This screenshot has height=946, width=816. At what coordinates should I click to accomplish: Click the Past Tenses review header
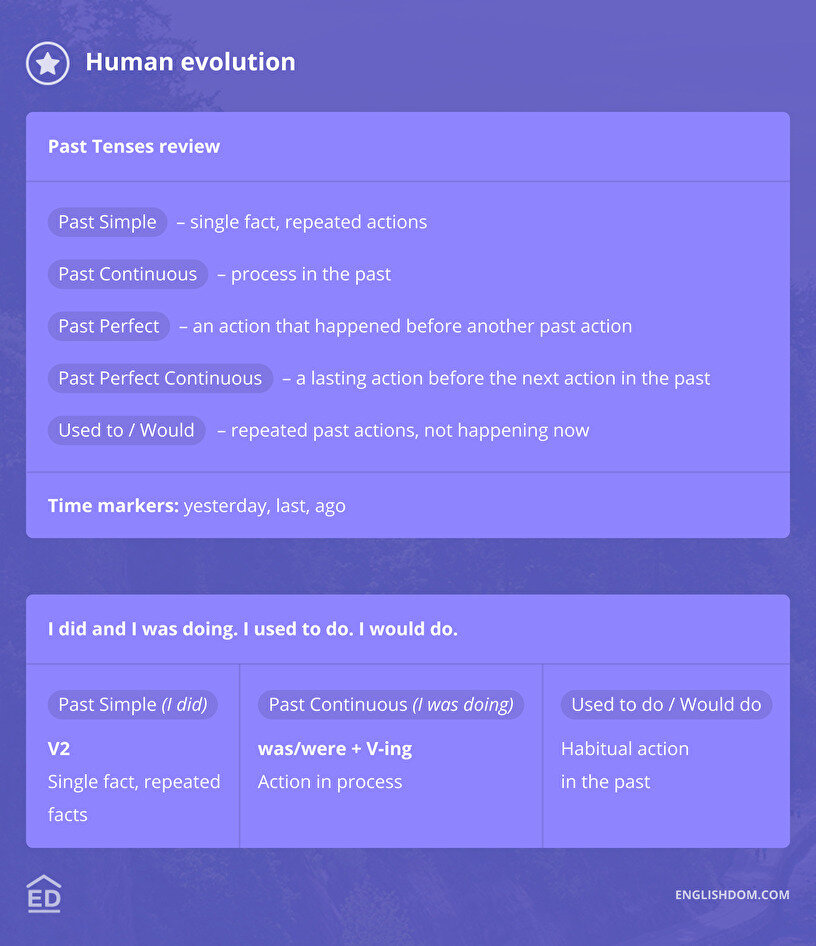[x=134, y=146]
